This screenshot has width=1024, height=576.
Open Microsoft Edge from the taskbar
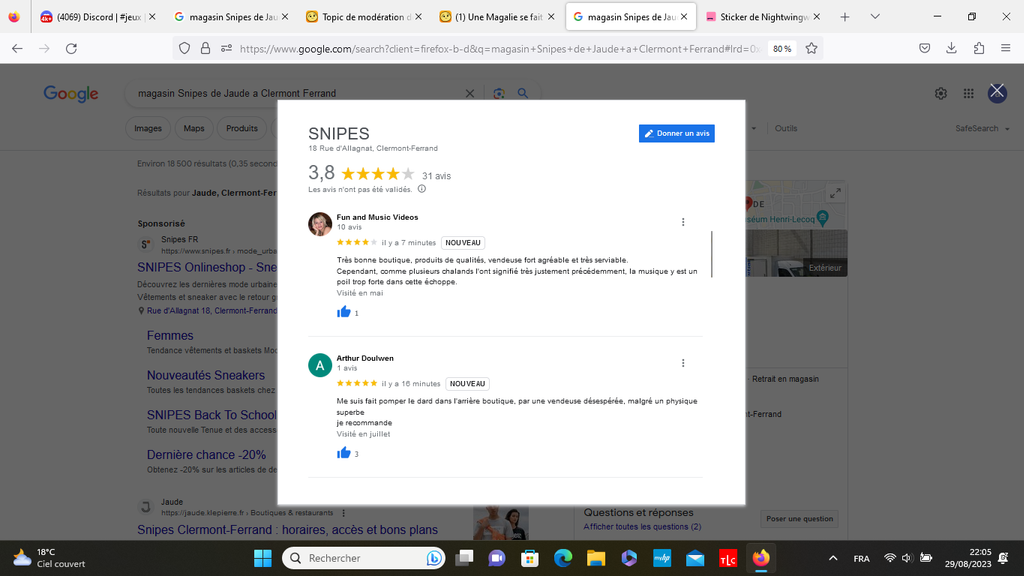coord(563,558)
